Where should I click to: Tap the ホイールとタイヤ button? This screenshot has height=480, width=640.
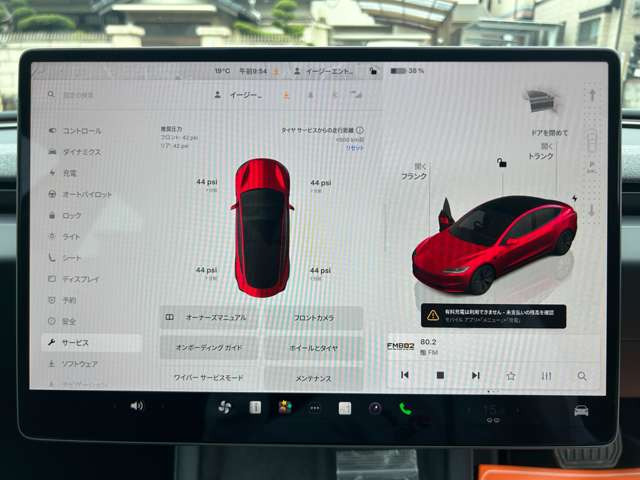coord(314,348)
